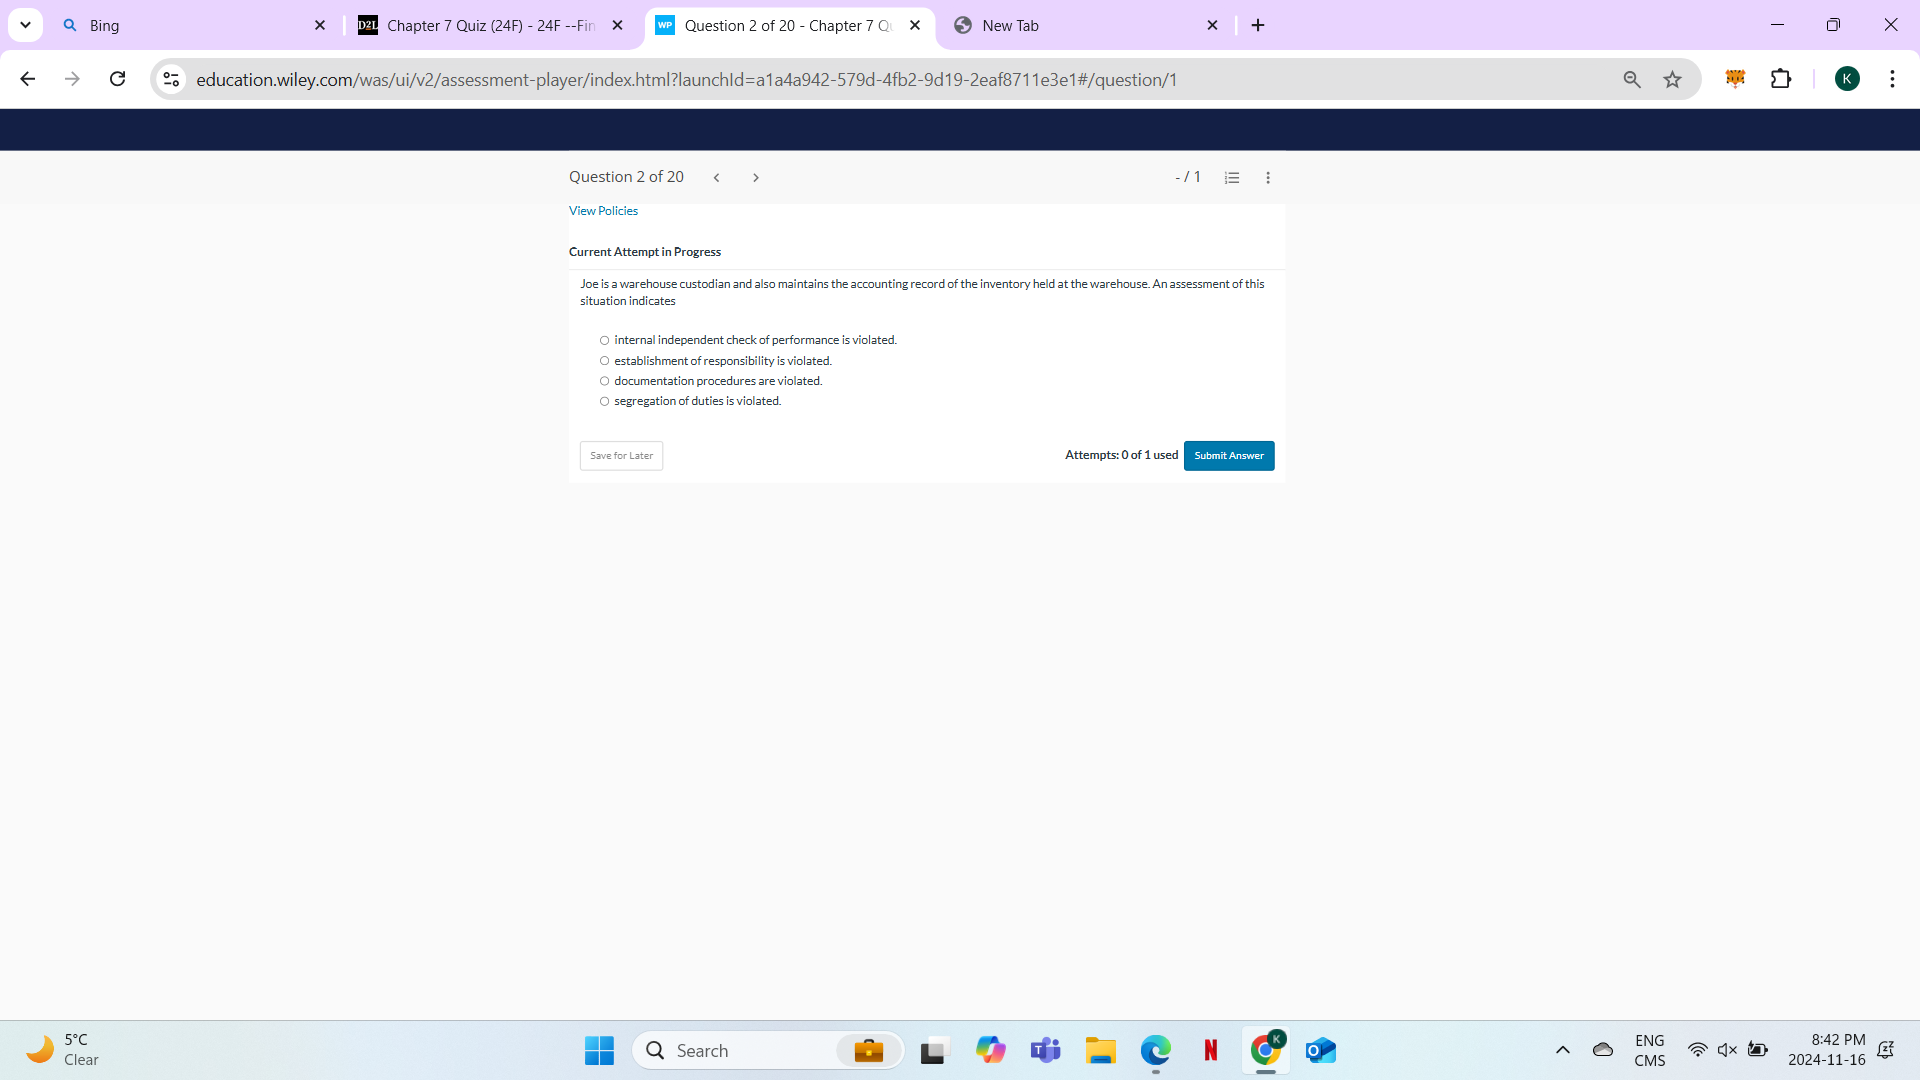Go back using the previous question arrow
Image resolution: width=1920 pixels, height=1080 pixels.
tap(716, 177)
